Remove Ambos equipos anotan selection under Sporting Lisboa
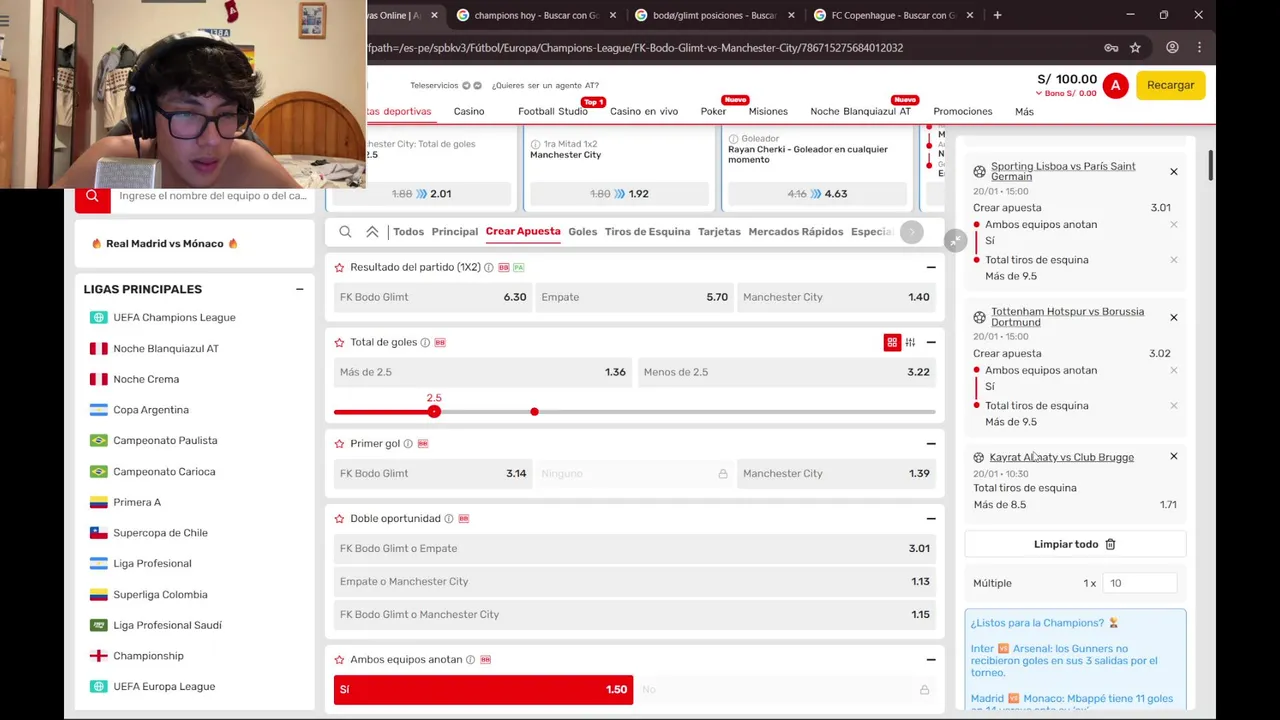The height and width of the screenshot is (720, 1280). 1174,225
